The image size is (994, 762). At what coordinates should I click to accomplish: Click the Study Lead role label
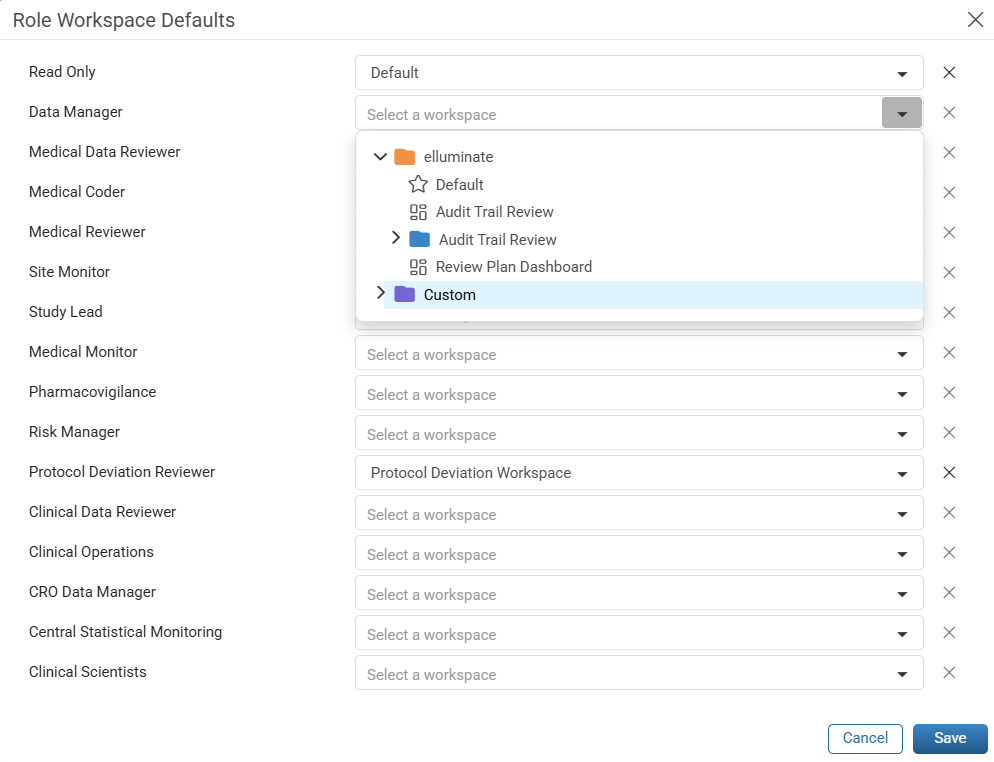coord(65,312)
